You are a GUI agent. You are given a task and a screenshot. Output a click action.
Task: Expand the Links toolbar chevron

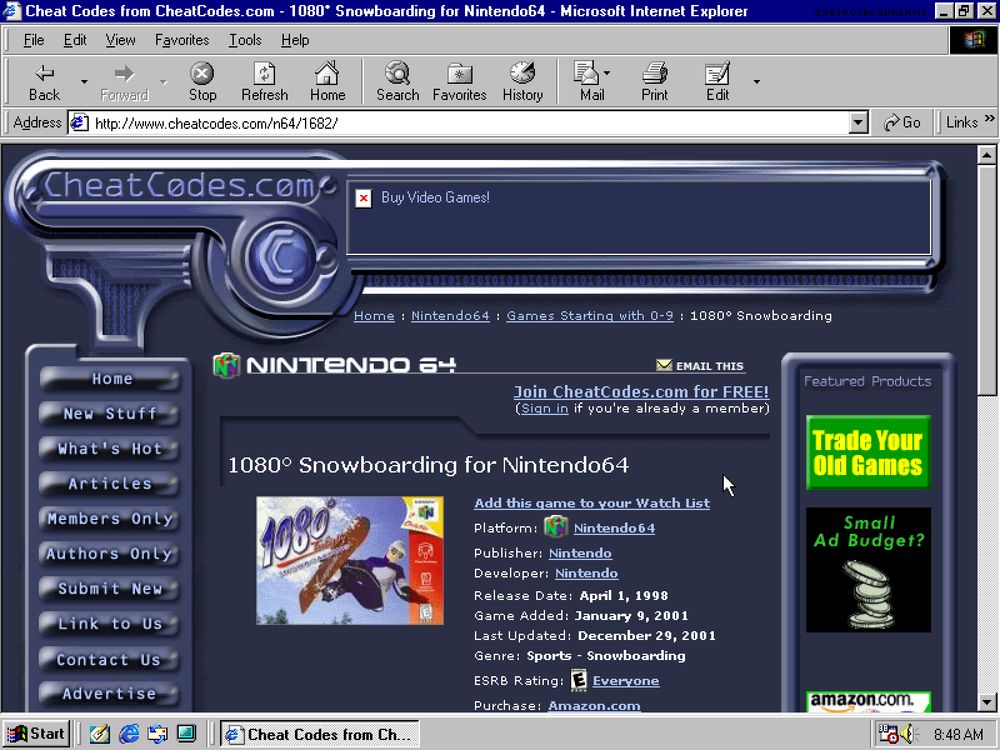pos(989,119)
